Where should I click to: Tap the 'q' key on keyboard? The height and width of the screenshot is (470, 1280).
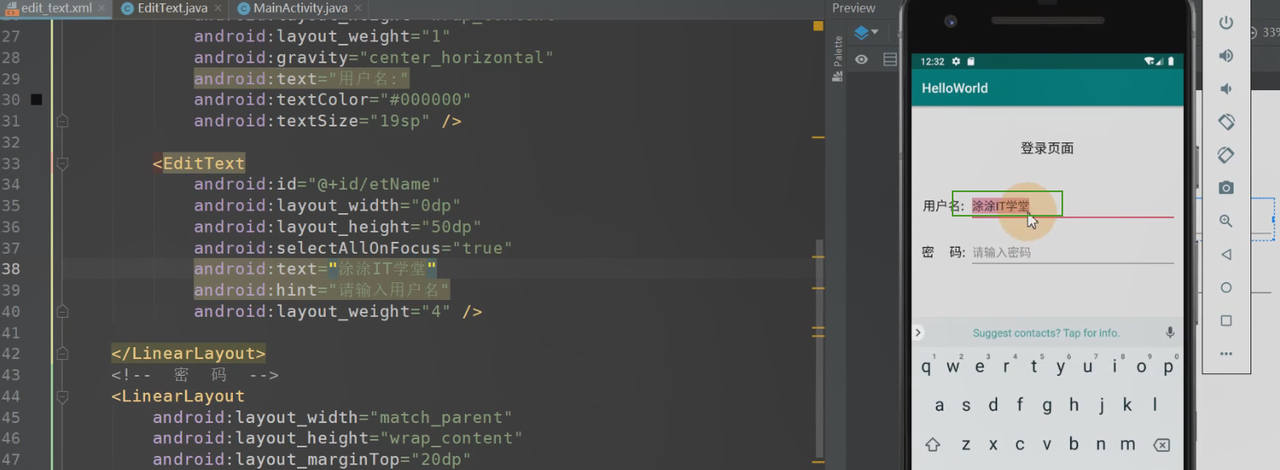(x=927, y=367)
